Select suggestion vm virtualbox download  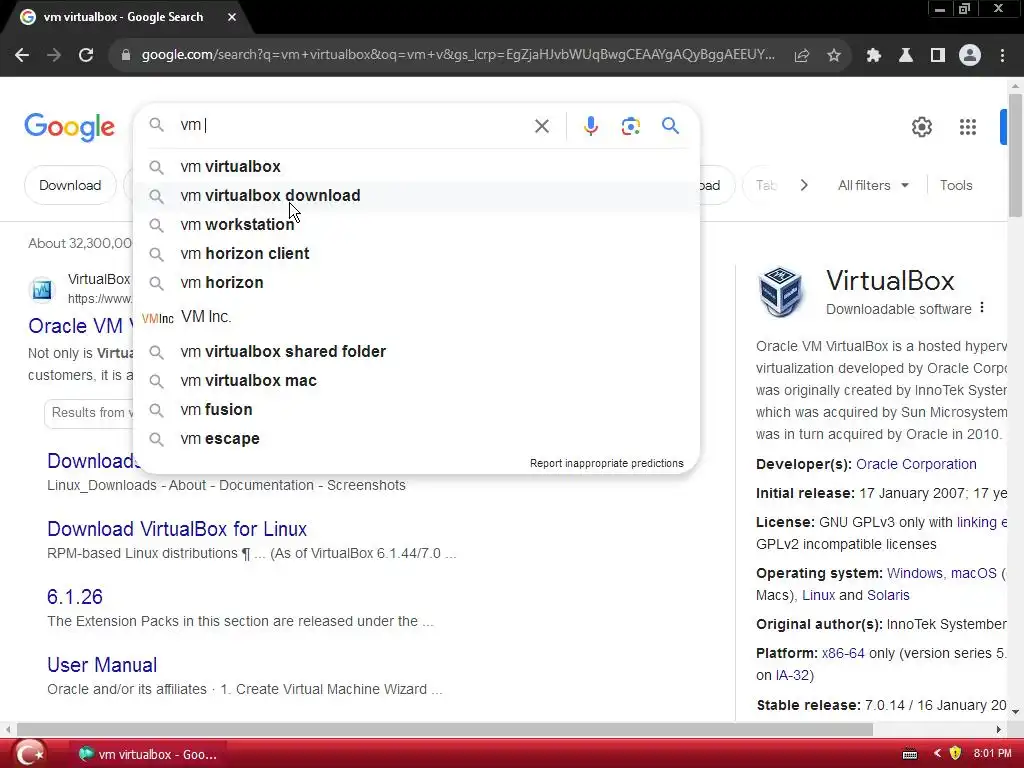[416, 196]
